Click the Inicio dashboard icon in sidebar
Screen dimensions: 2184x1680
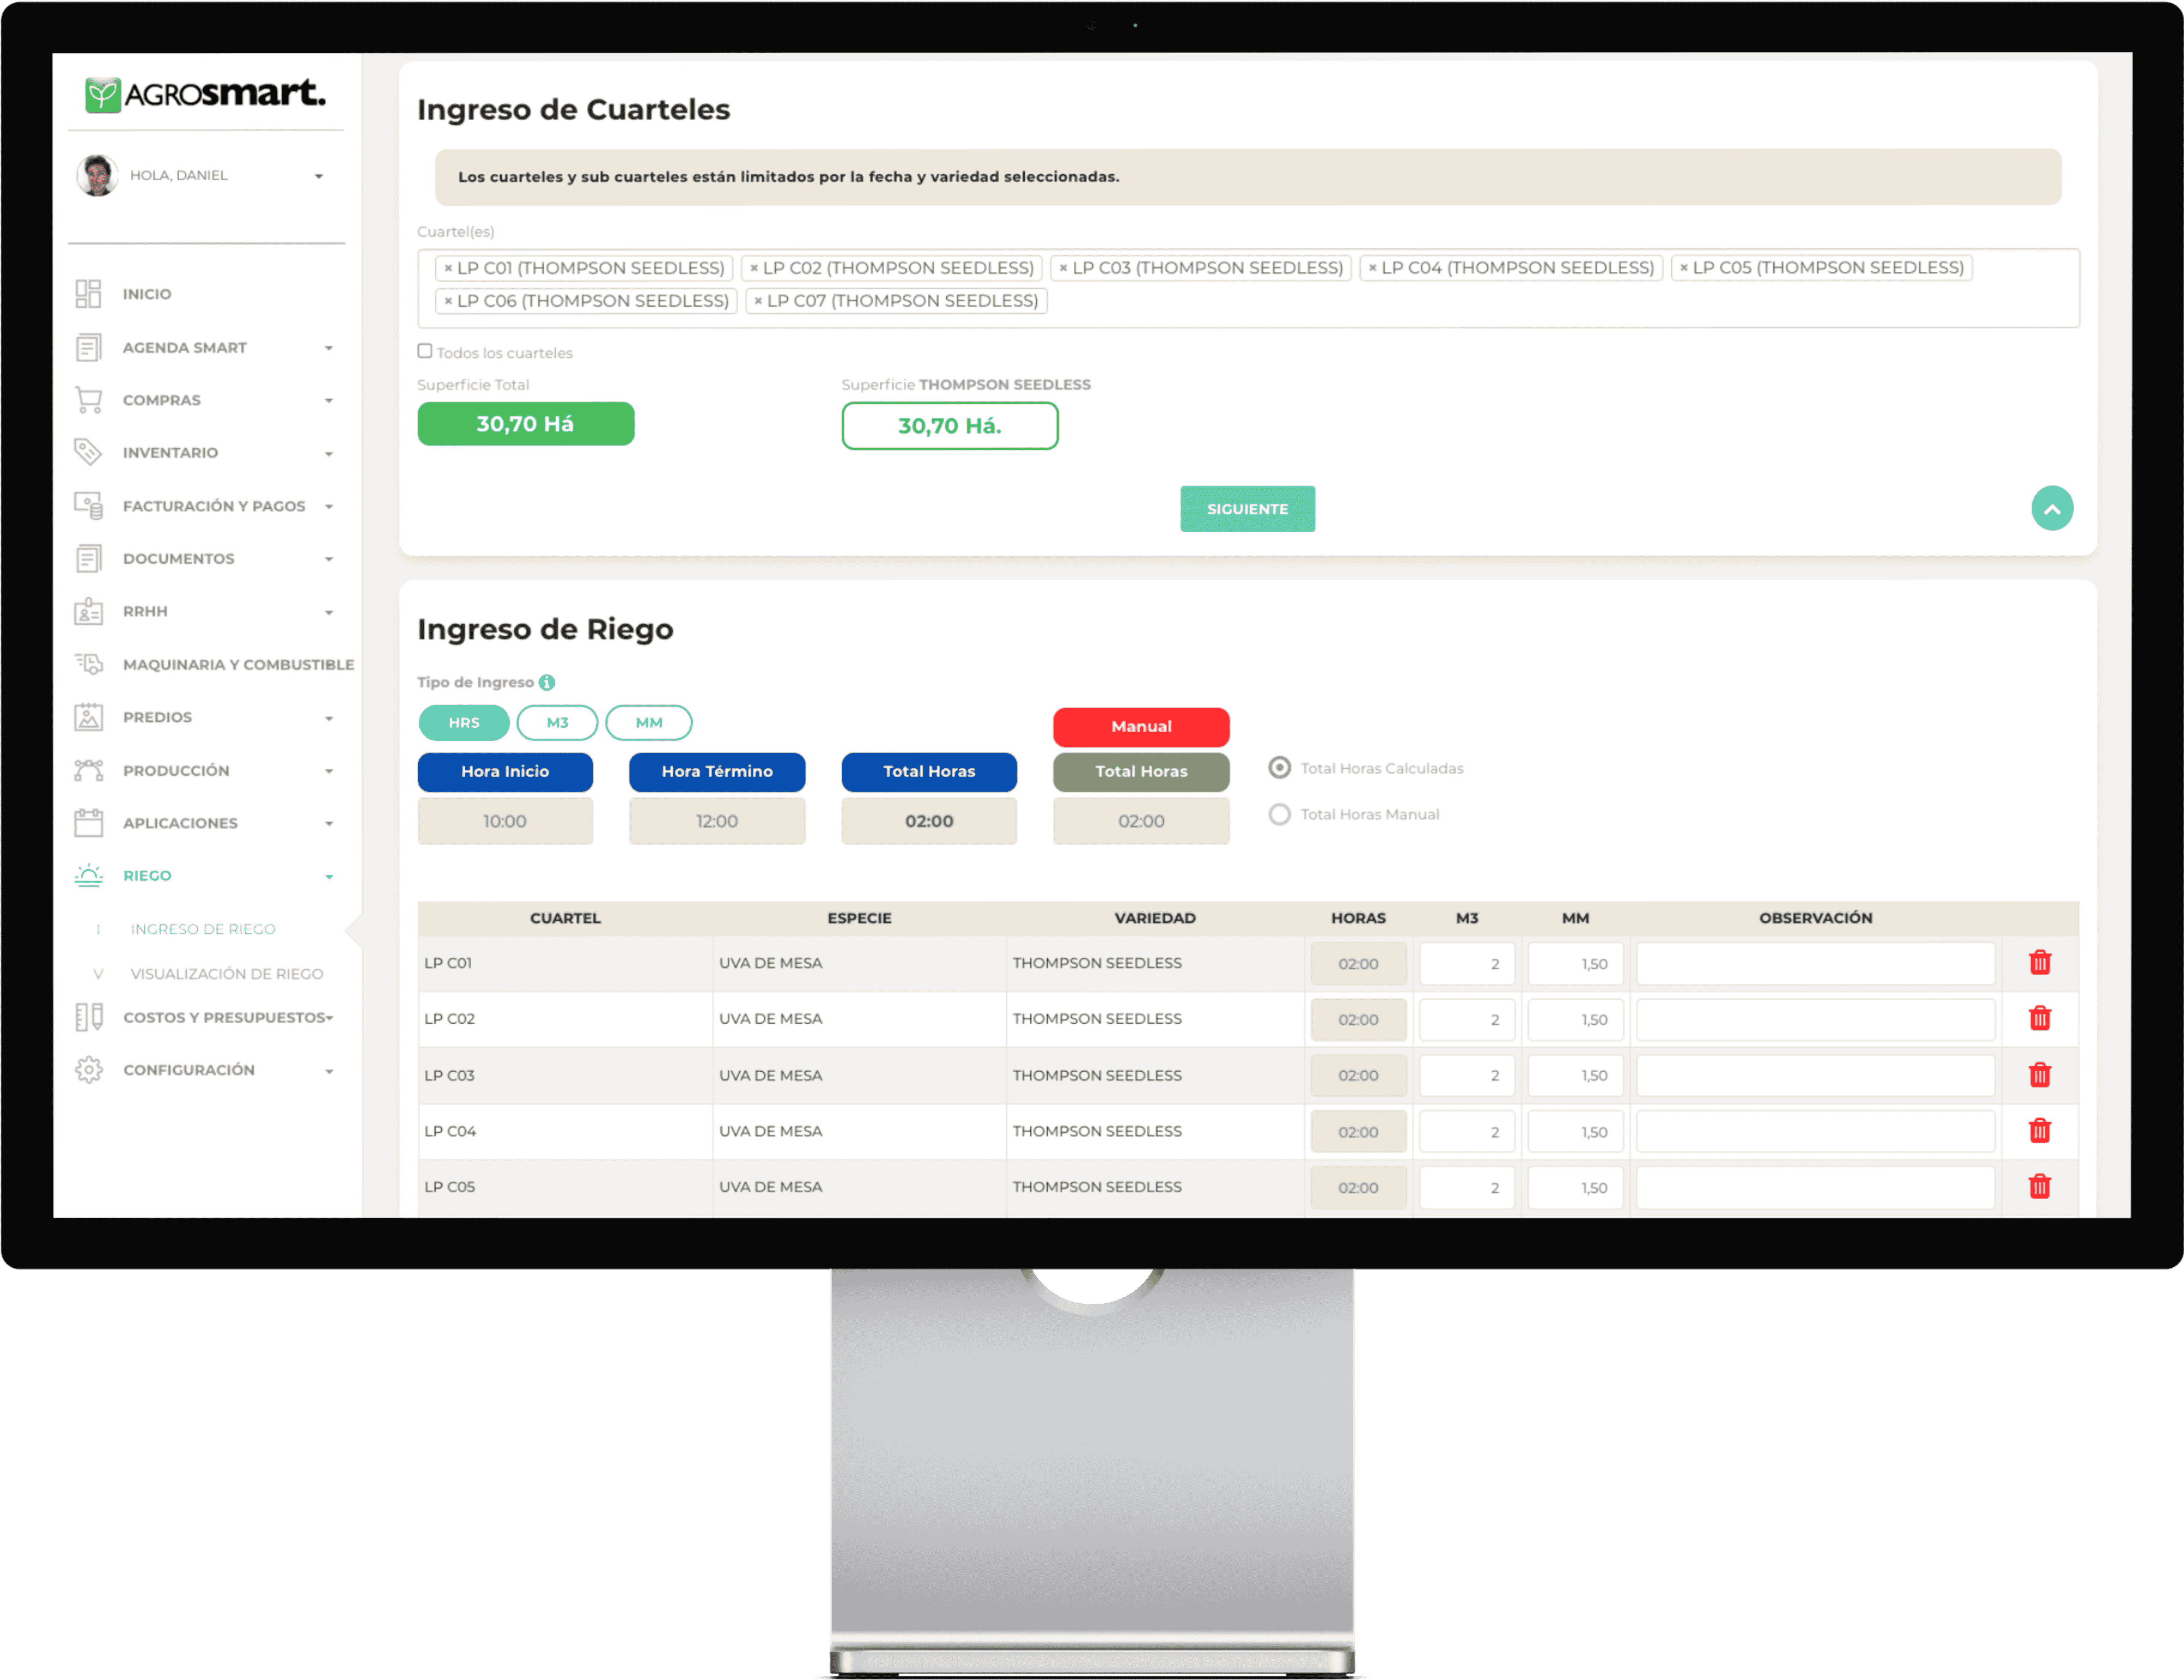pyautogui.click(x=88, y=294)
